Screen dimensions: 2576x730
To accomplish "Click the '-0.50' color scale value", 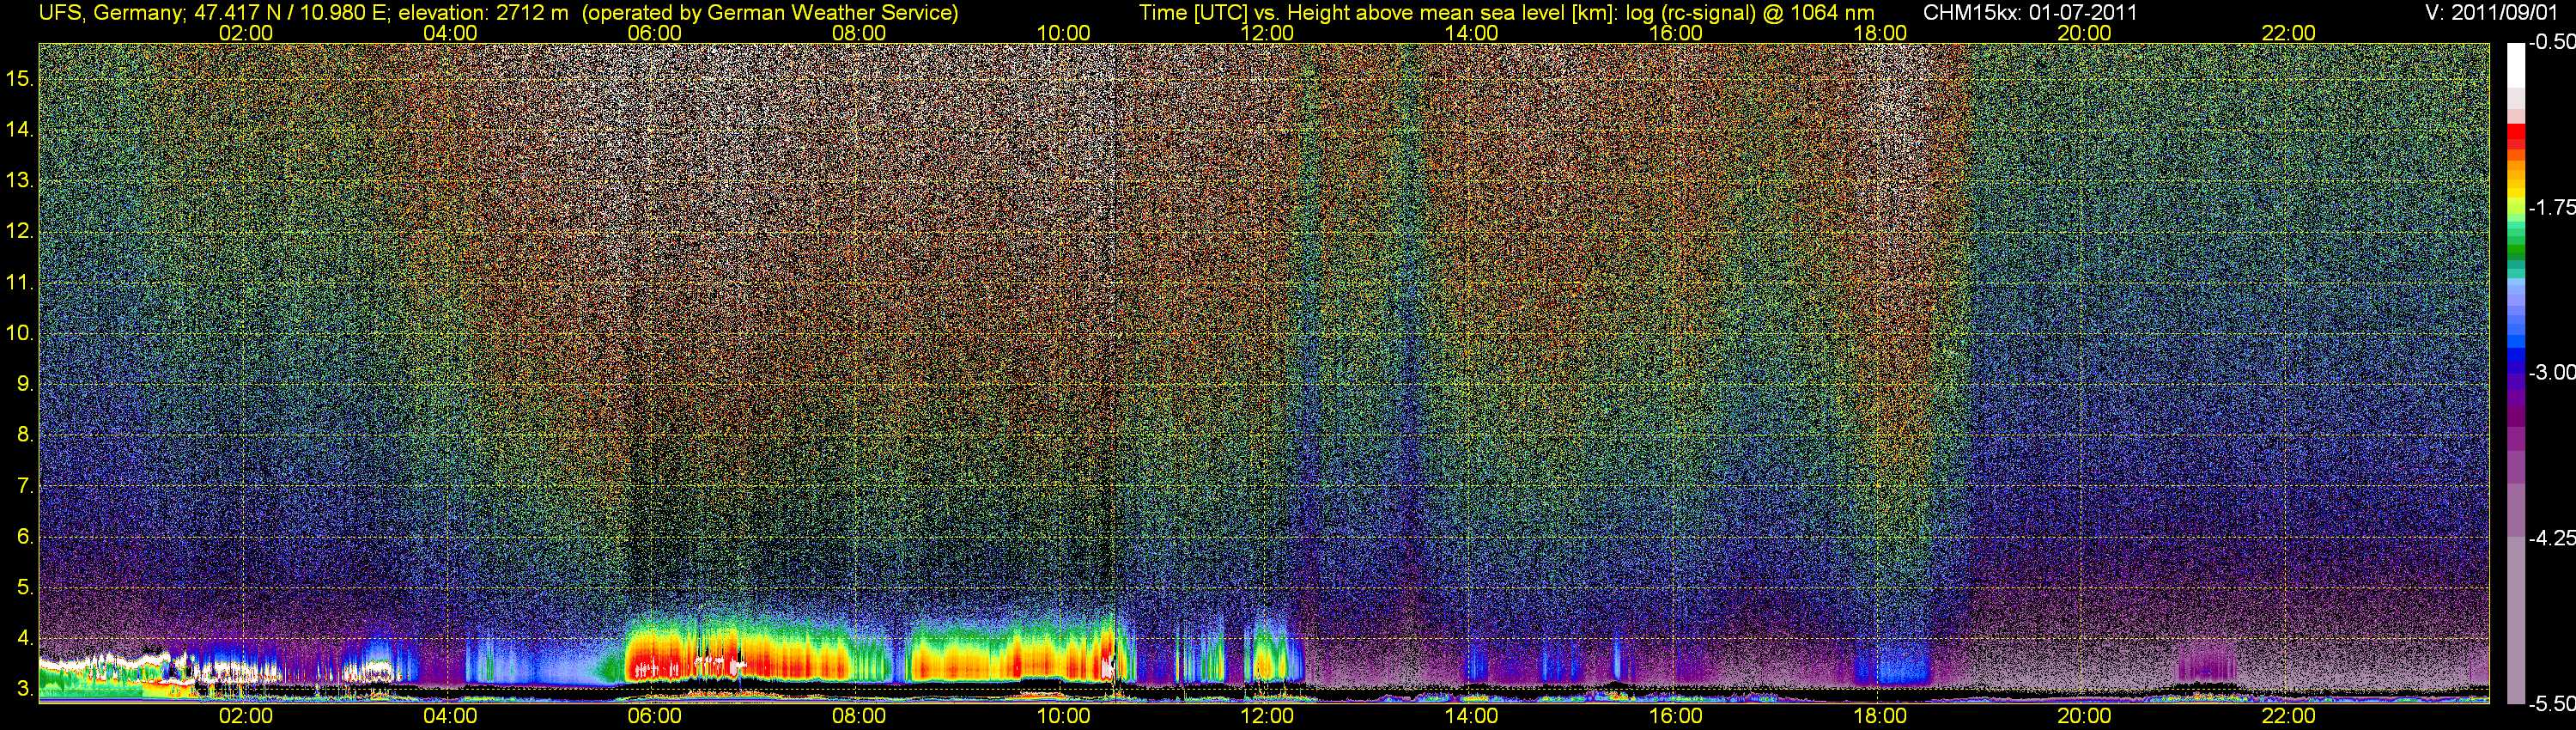I will (2551, 43).
